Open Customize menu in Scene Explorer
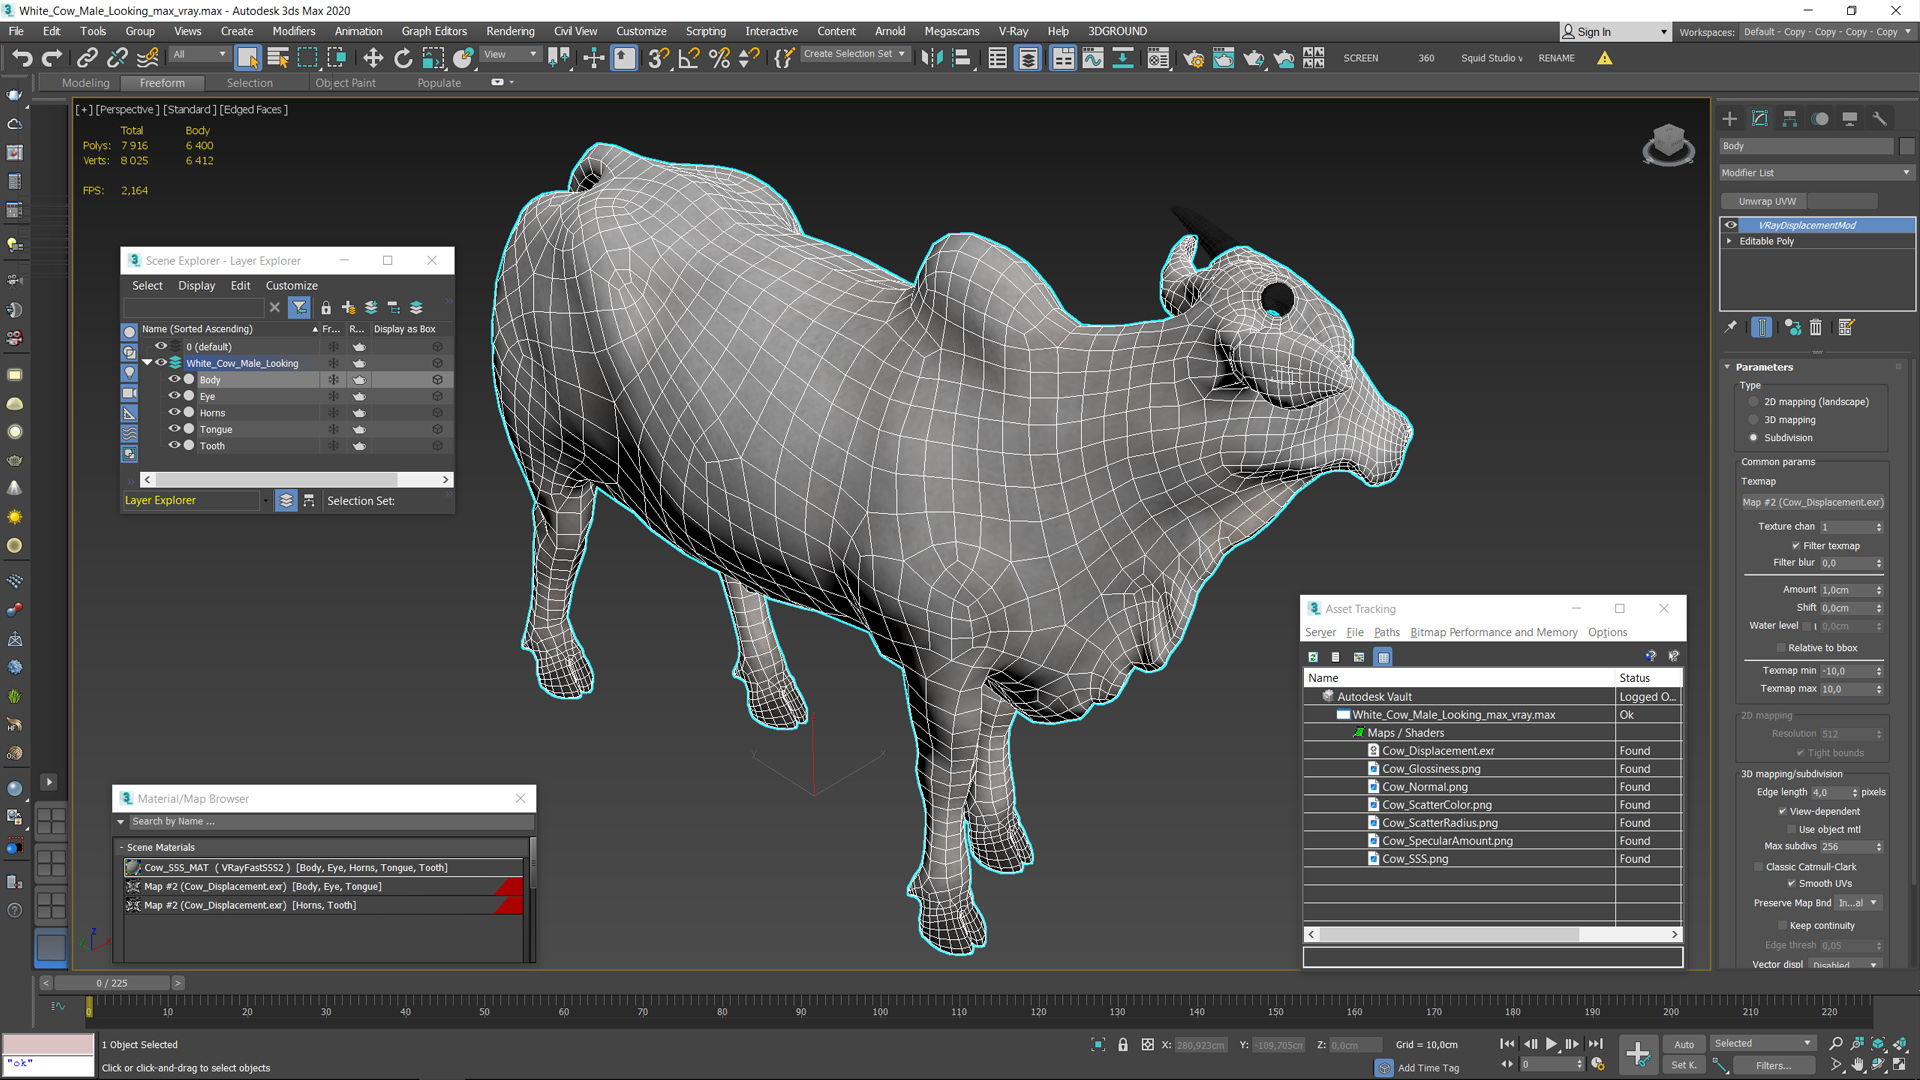The image size is (1920, 1080). point(291,286)
